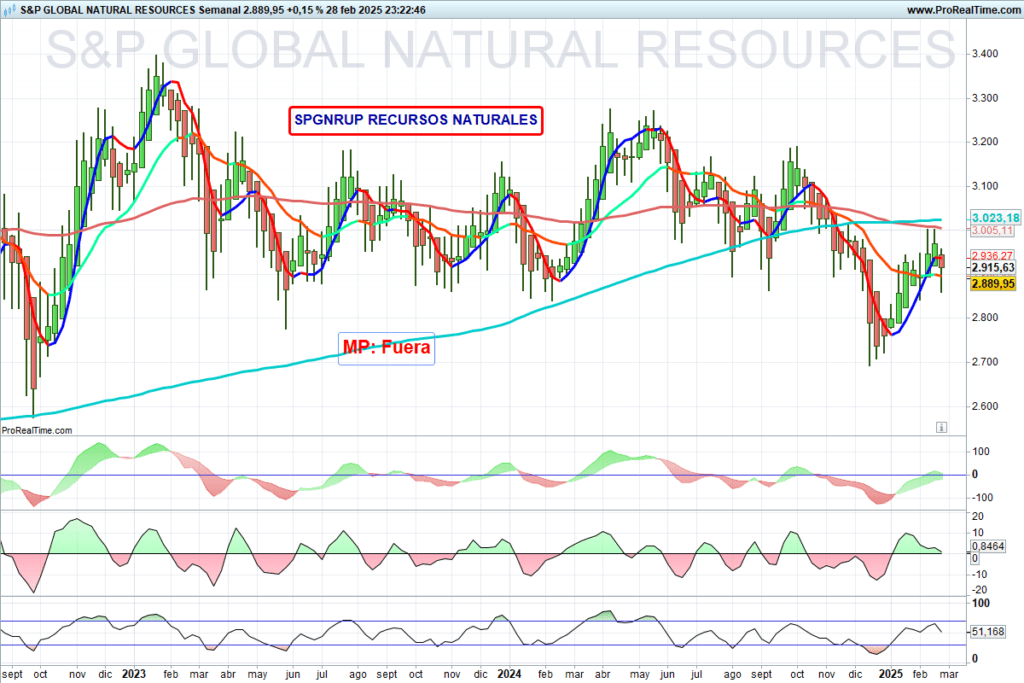The width and height of the screenshot is (1024, 683).
Task: Click the 2025 year label on the time axis
Action: [891, 674]
